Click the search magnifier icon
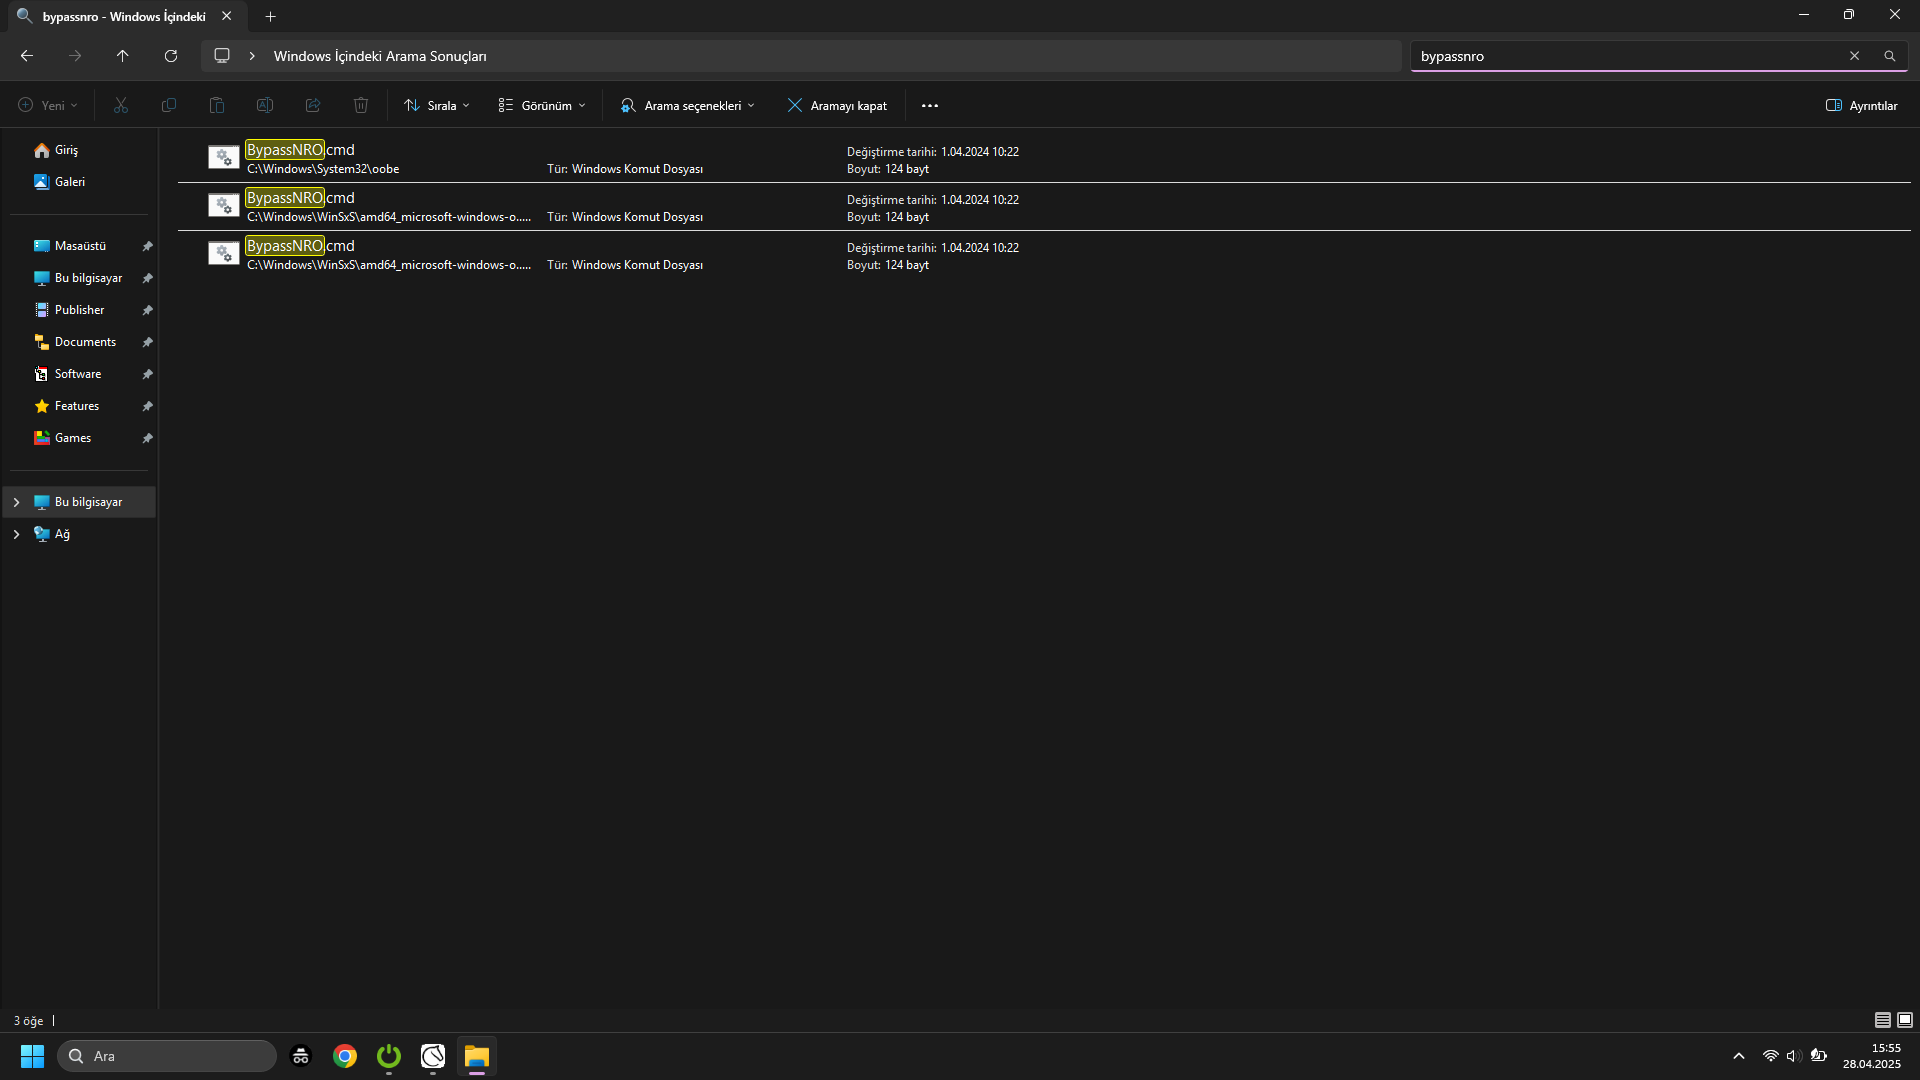 click(x=1889, y=56)
